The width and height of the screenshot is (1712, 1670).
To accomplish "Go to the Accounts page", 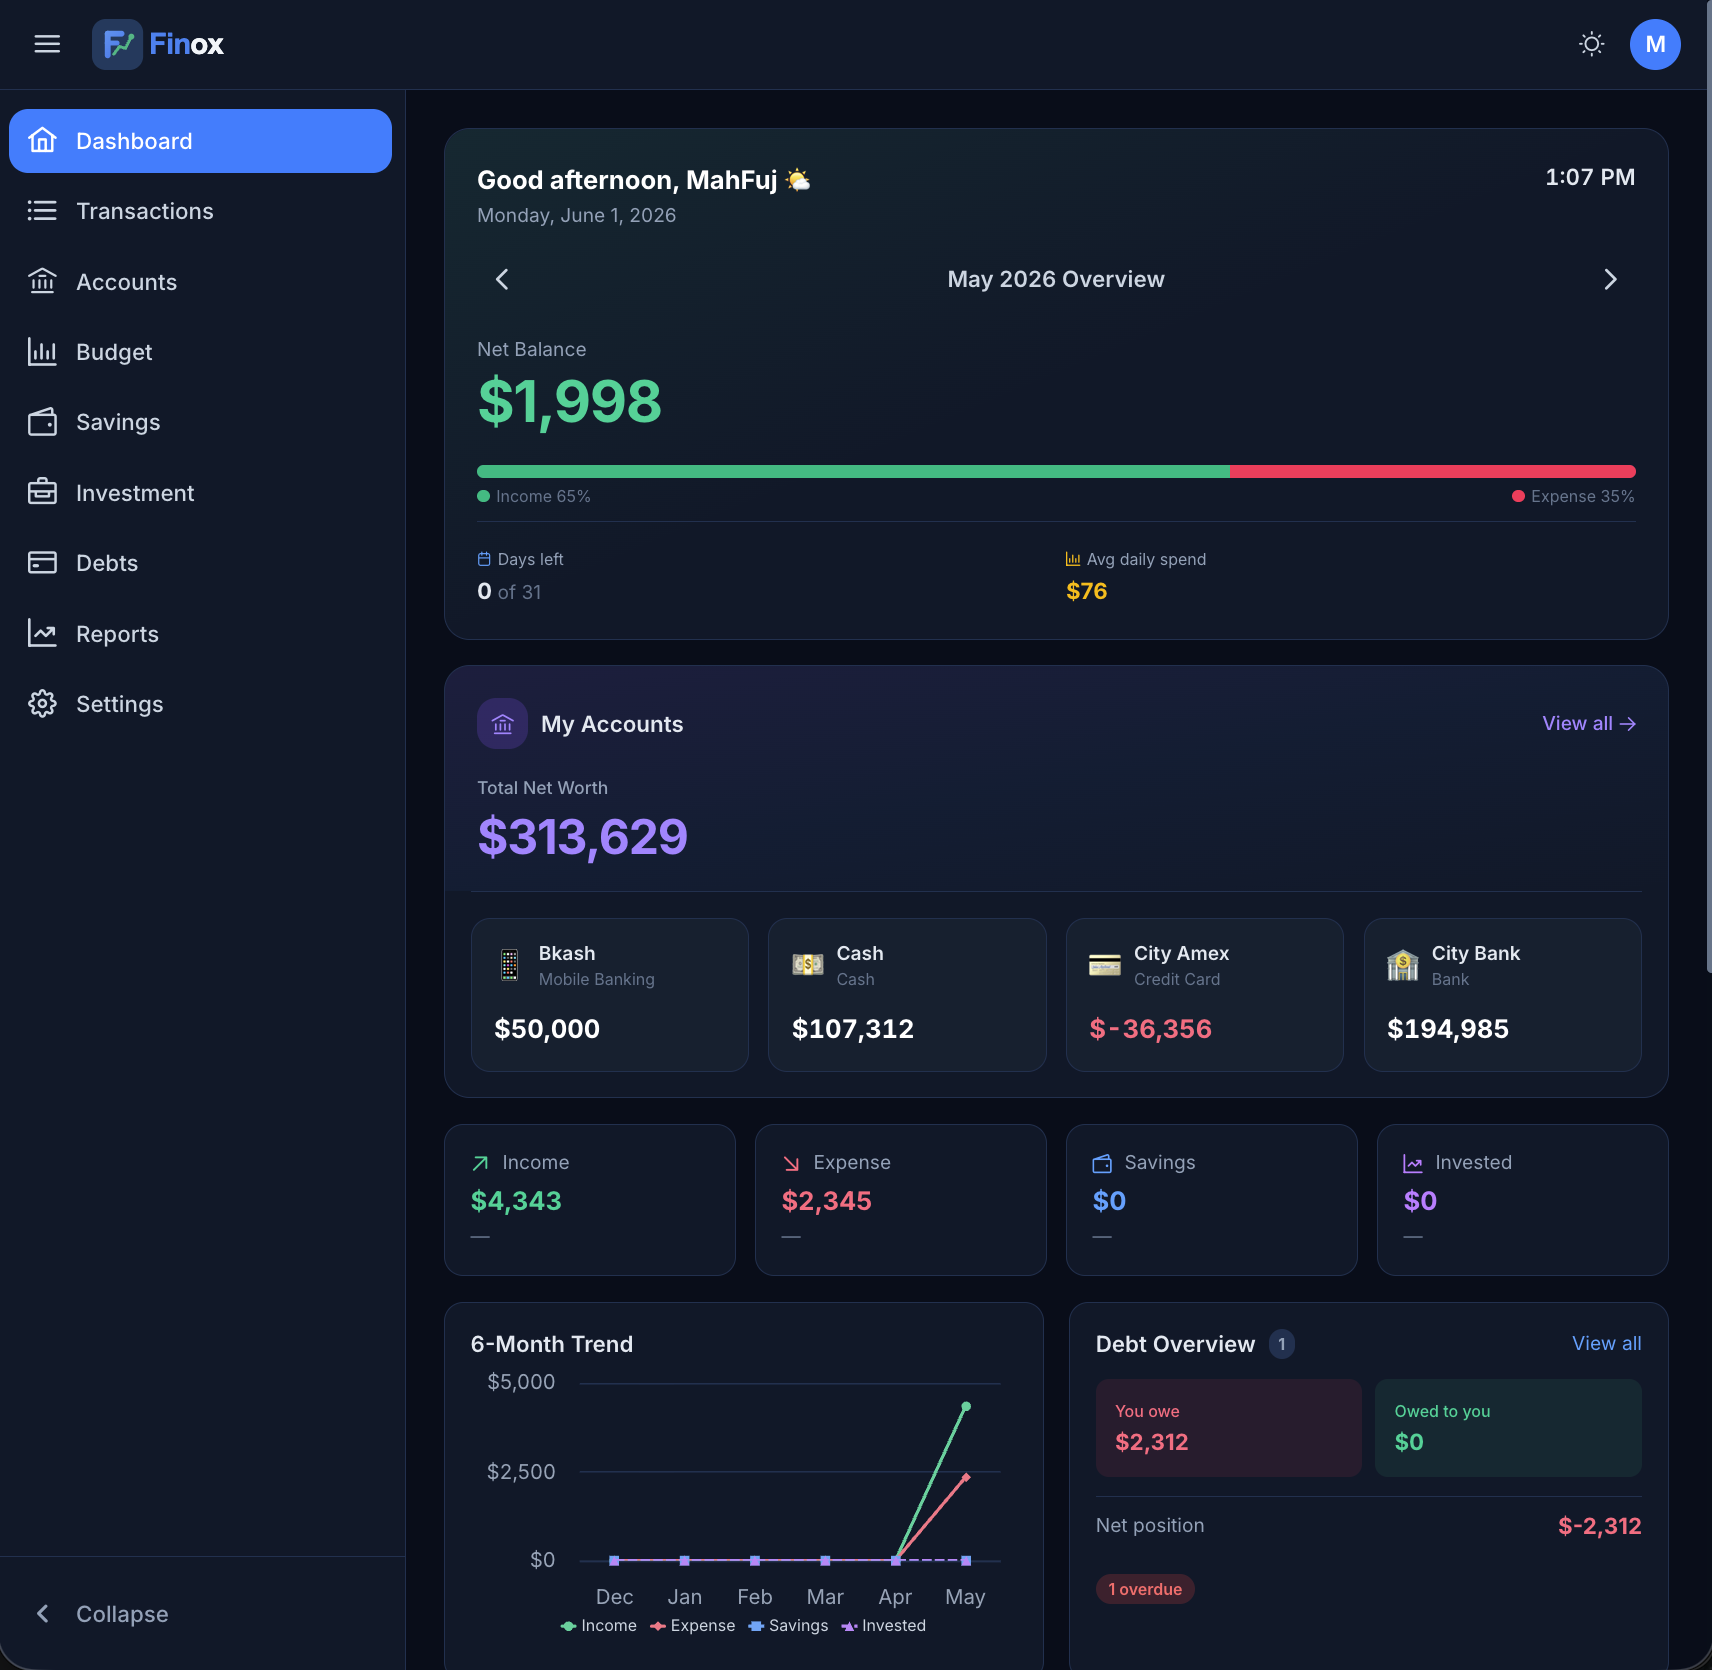I will point(200,282).
